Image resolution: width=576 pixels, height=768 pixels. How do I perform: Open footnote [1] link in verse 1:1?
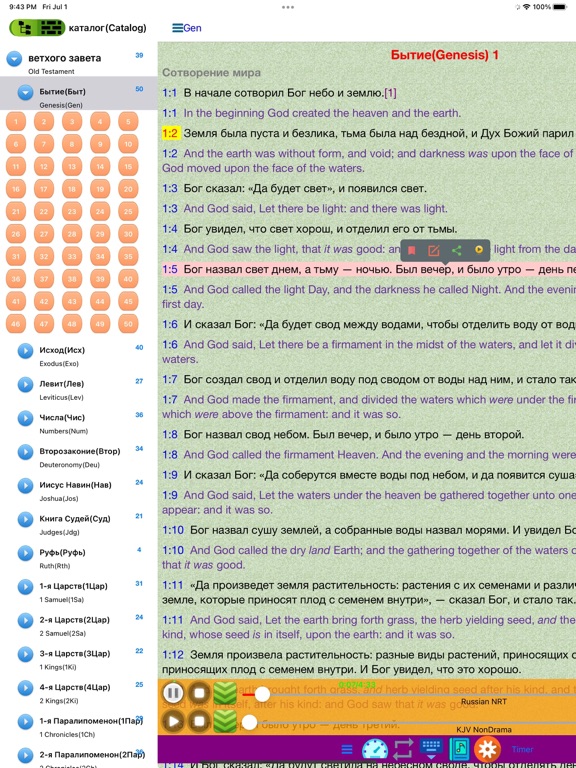[390, 93]
